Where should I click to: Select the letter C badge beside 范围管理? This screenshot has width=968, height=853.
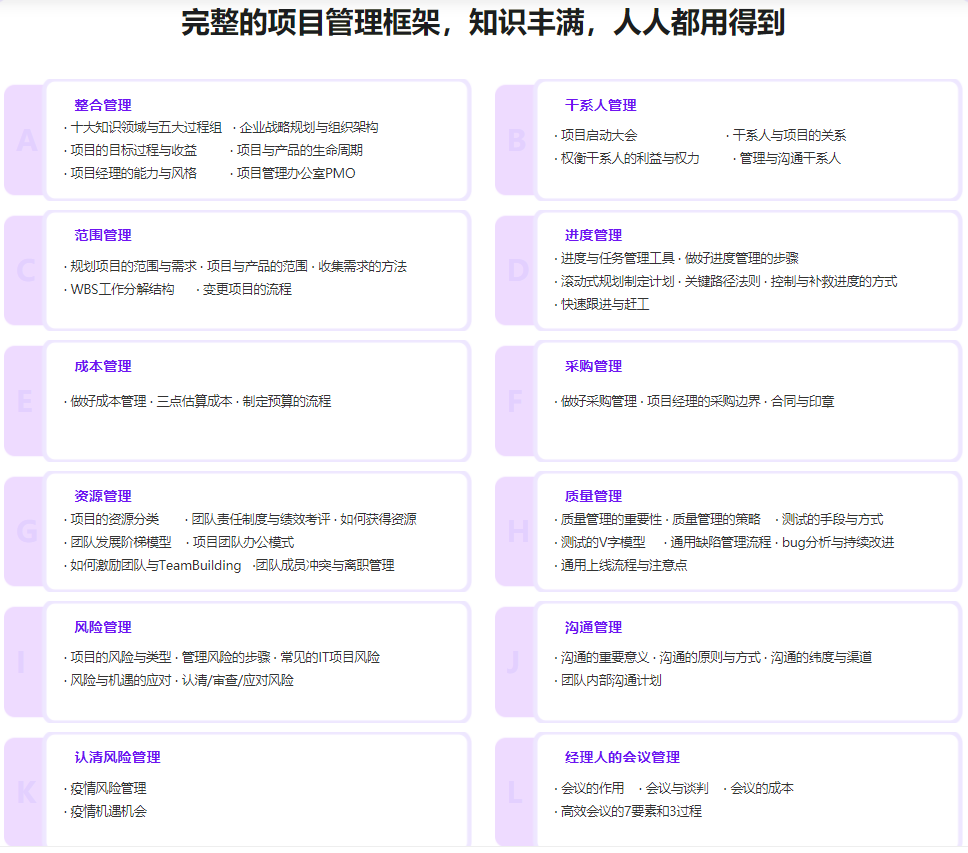click(x=27, y=270)
